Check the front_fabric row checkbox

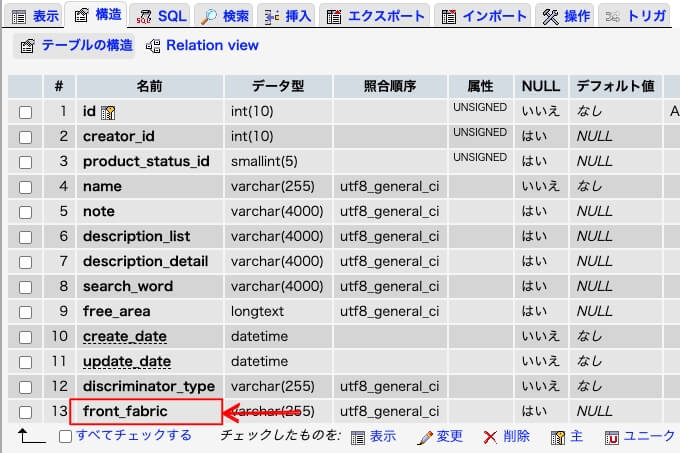pyautogui.click(x=26, y=412)
